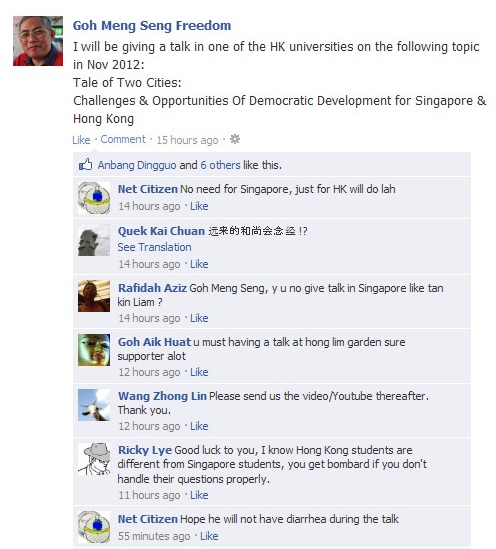Click Net Citizen's avatar on diarrhea comment
This screenshot has height=549, width=496.
point(94,527)
